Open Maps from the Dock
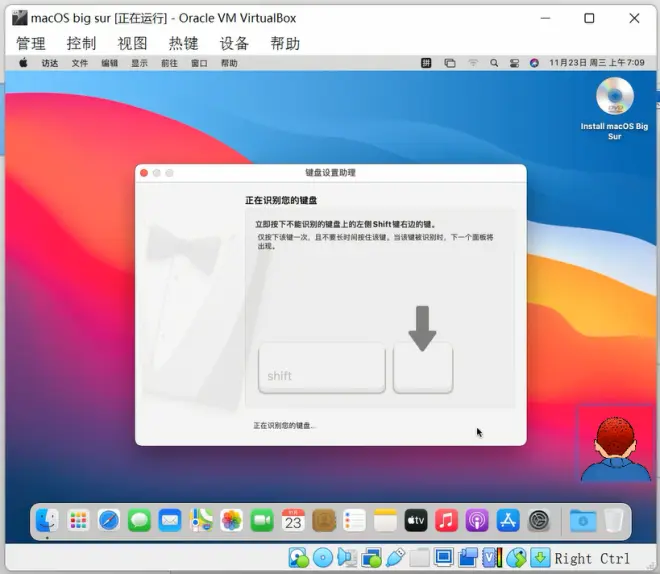Screen dimensions: 660x574 tap(201, 521)
